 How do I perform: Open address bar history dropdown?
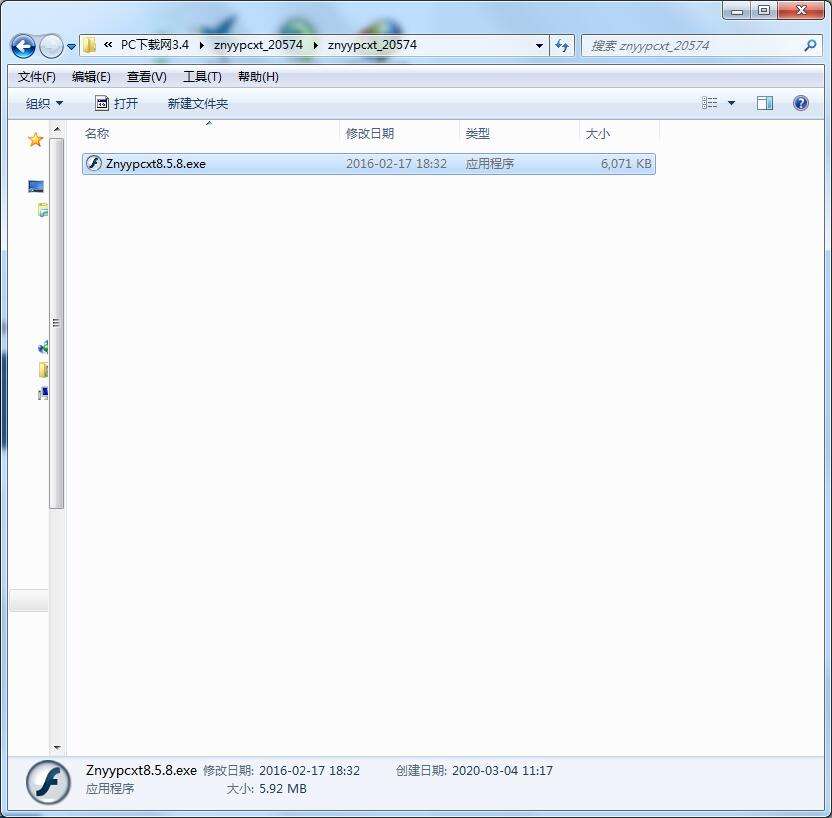pos(539,46)
